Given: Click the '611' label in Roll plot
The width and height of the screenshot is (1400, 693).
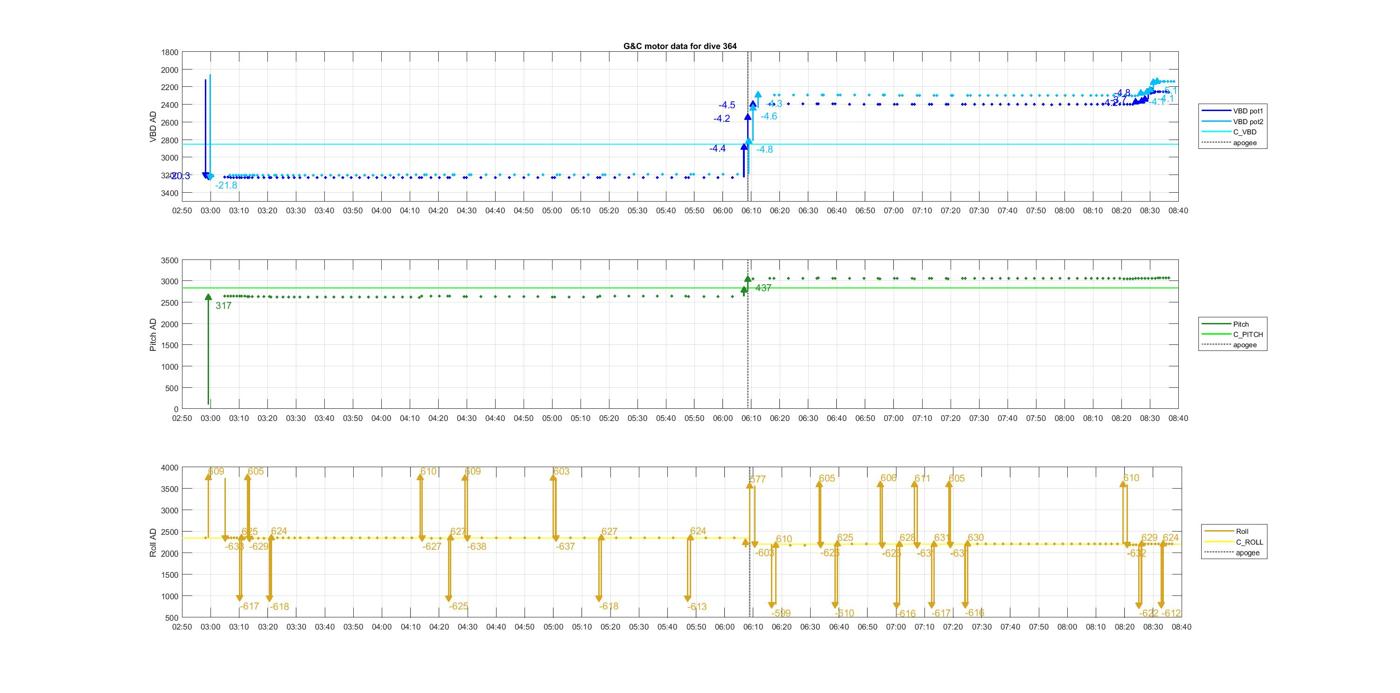Looking at the screenshot, I should click(x=922, y=478).
